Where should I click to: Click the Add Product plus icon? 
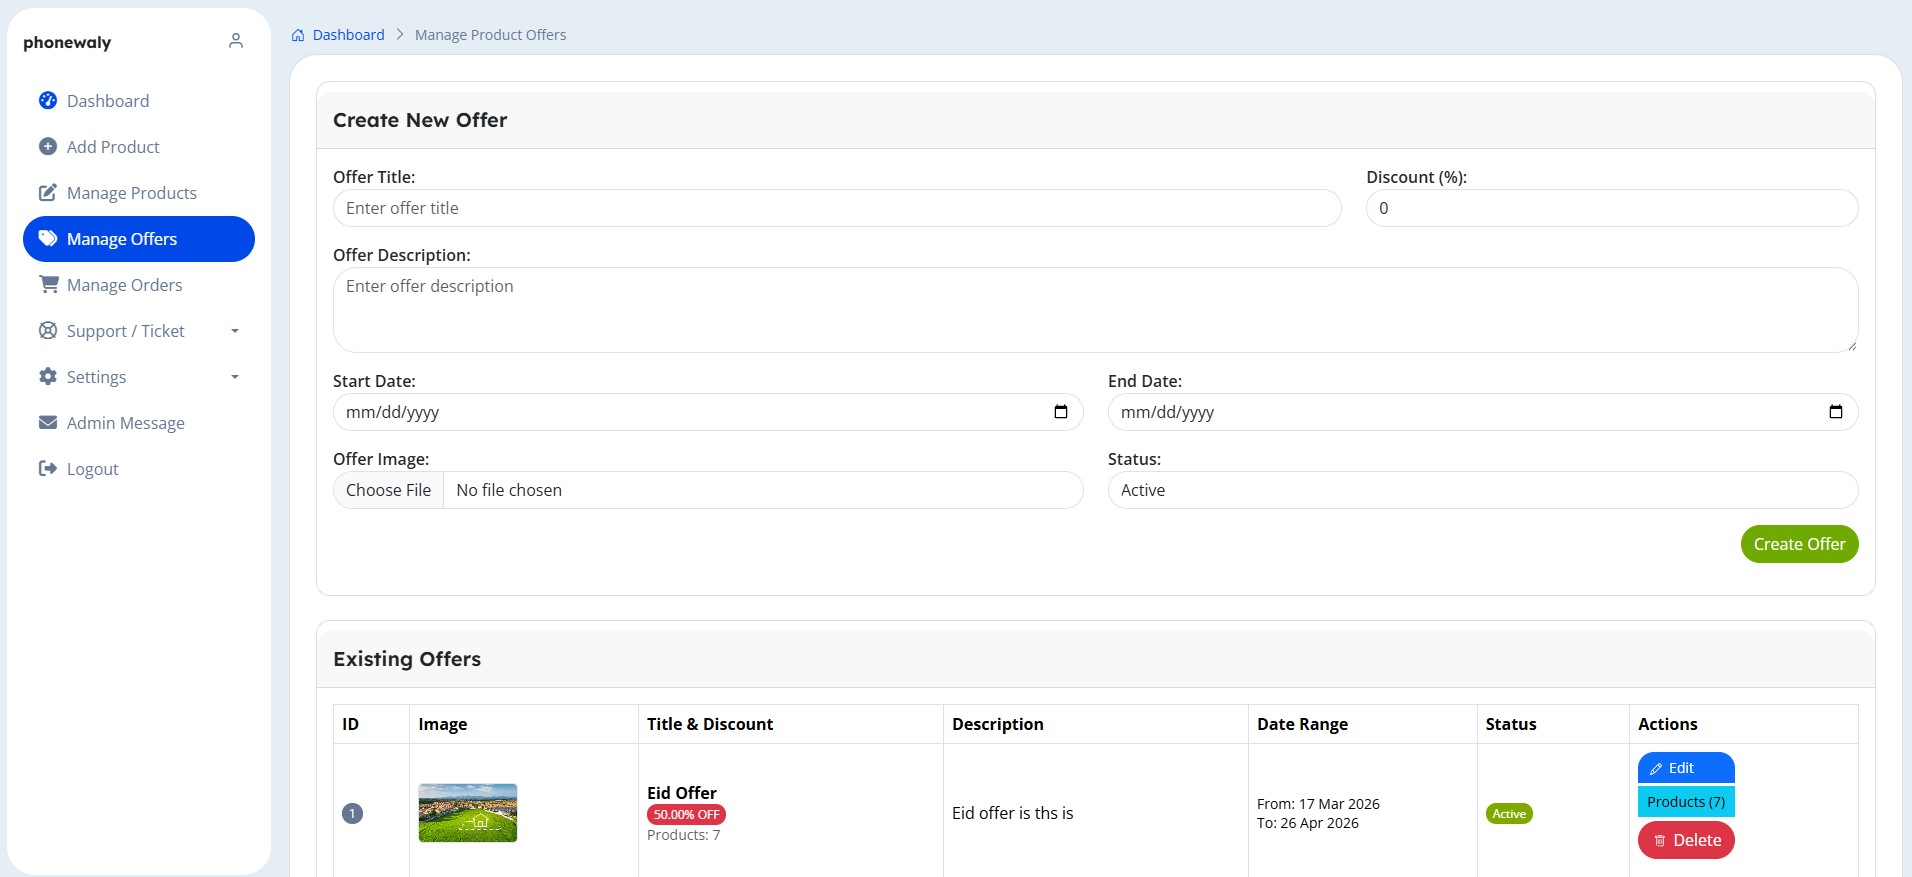tap(48, 146)
